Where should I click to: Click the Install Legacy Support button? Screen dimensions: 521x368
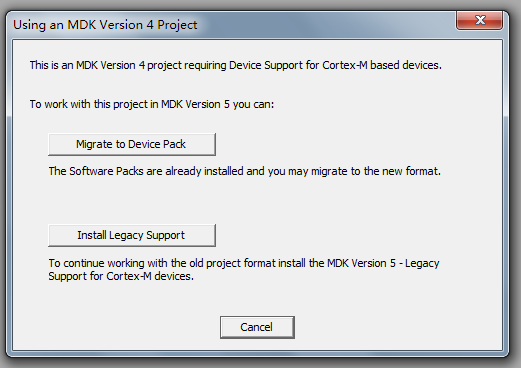coord(132,235)
